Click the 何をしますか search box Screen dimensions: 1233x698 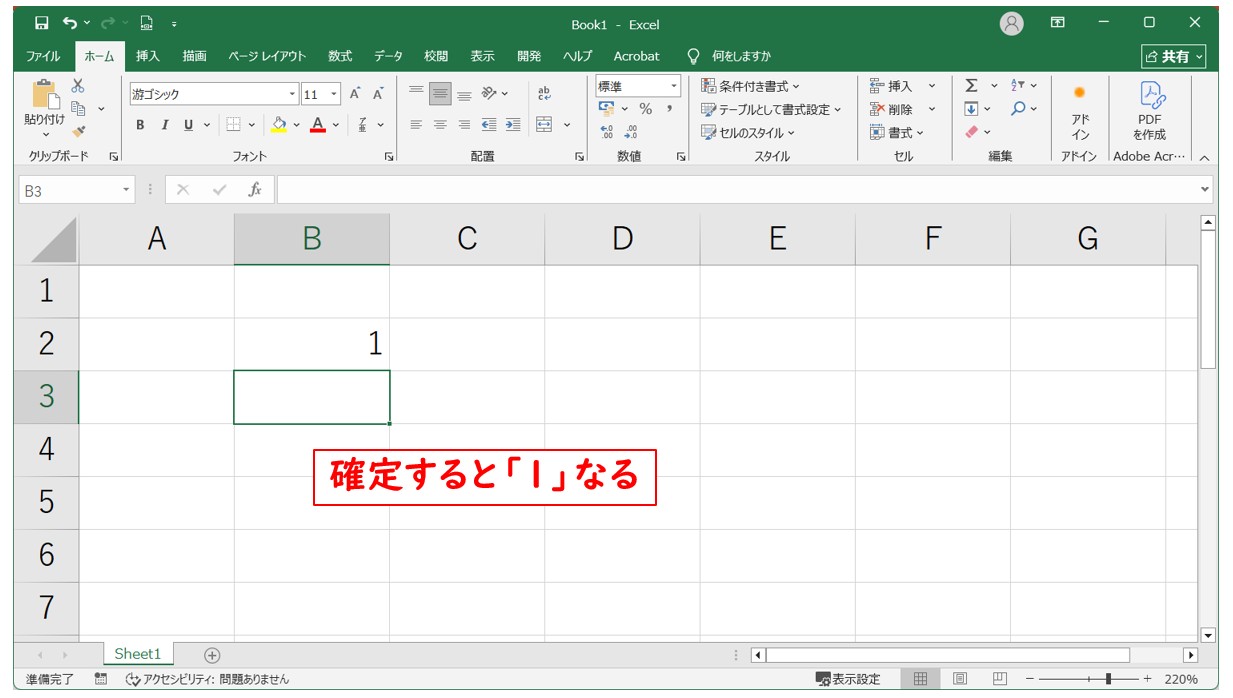point(729,56)
